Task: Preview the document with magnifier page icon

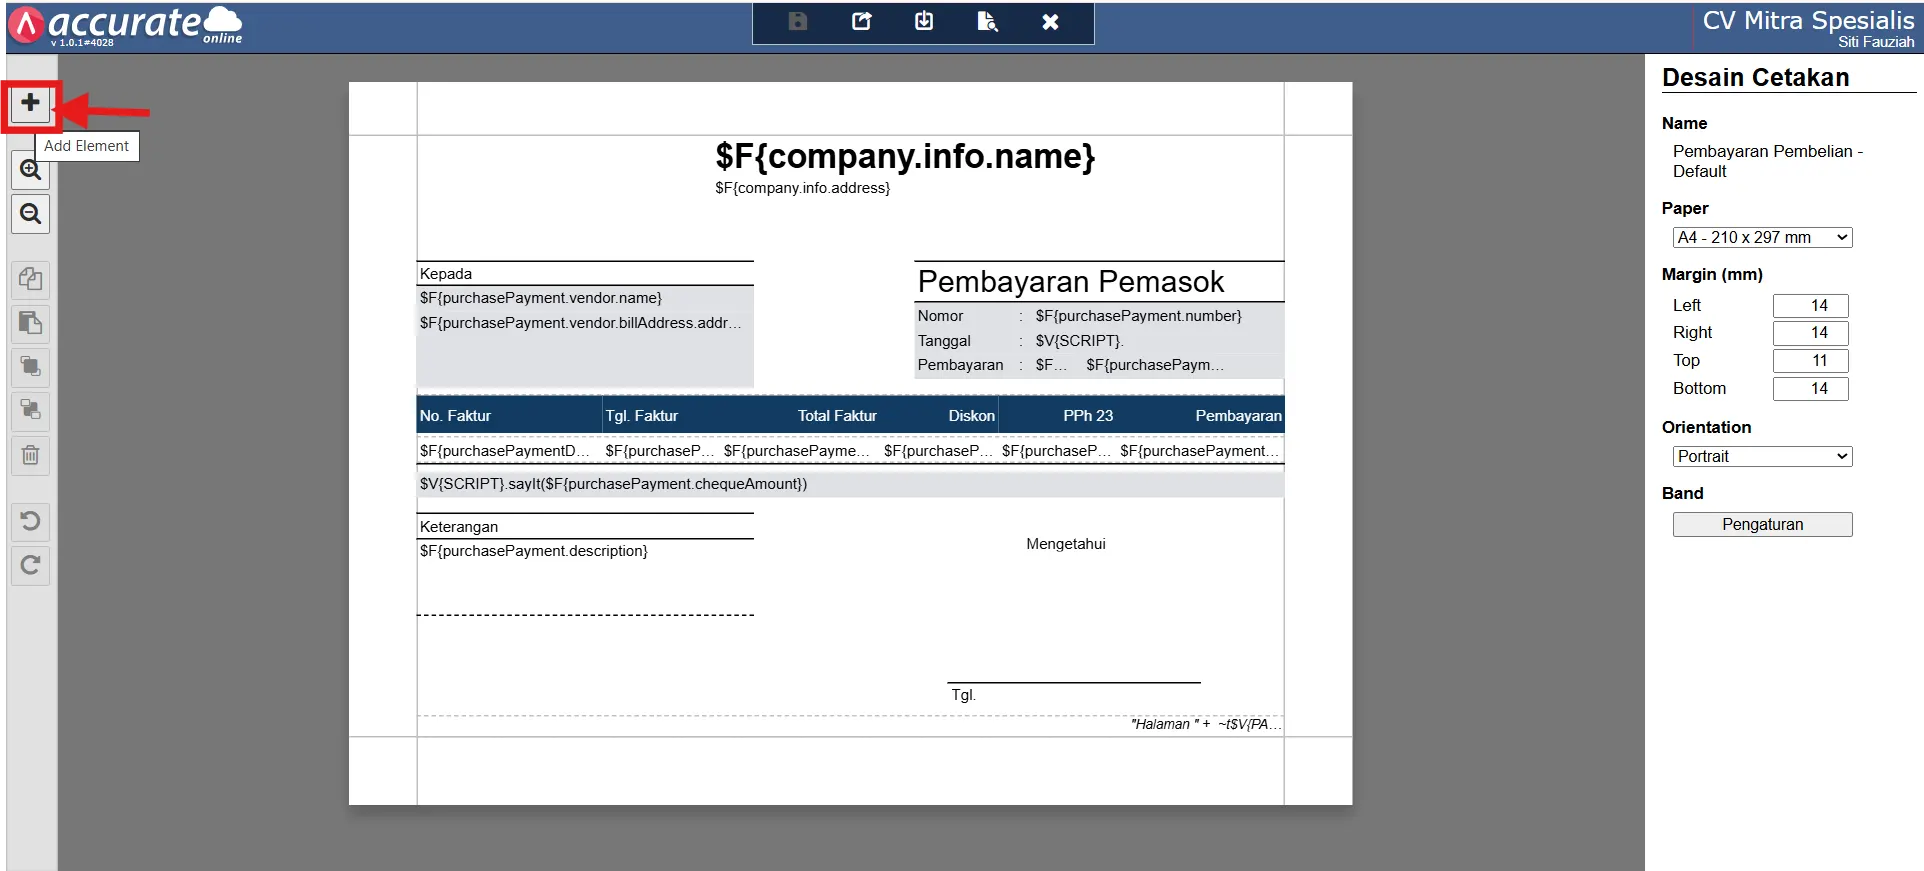Action: click(987, 22)
